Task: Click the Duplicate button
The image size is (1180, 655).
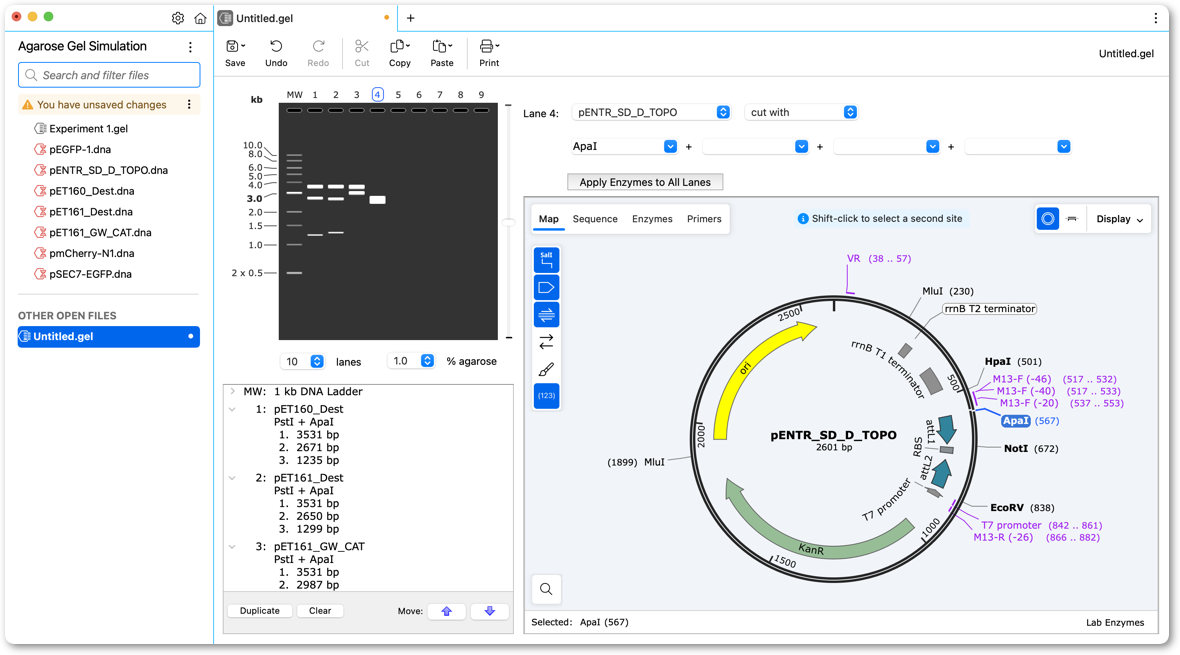Action: [x=260, y=611]
